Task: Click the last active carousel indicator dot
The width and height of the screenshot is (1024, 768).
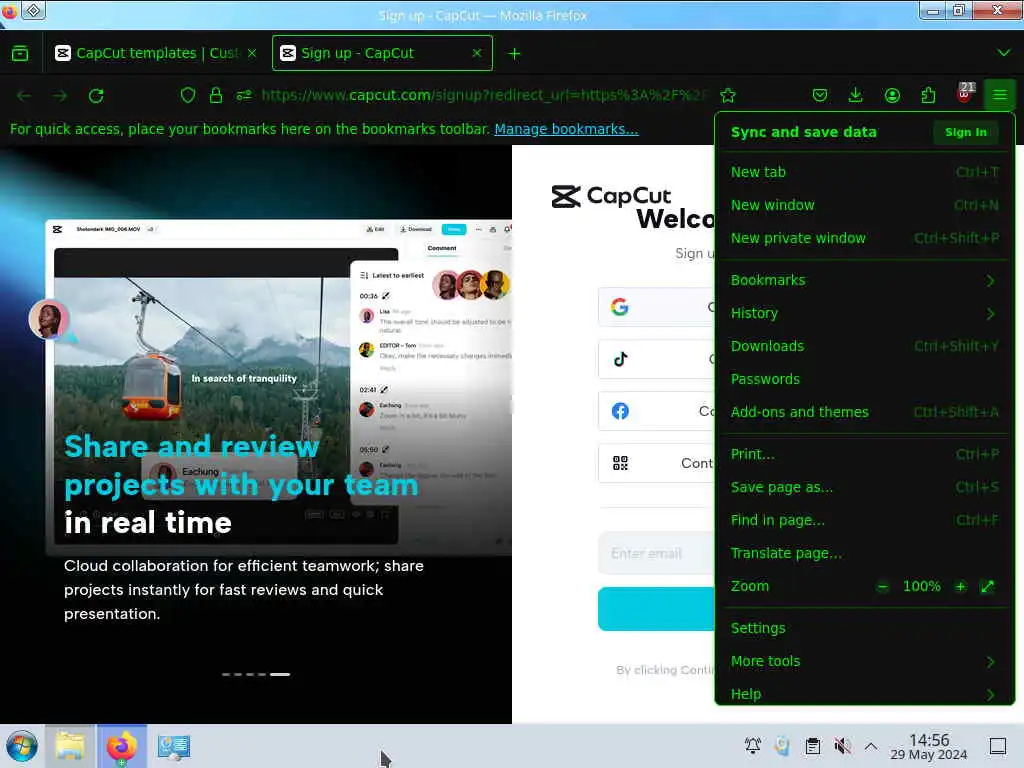Action: pos(280,674)
